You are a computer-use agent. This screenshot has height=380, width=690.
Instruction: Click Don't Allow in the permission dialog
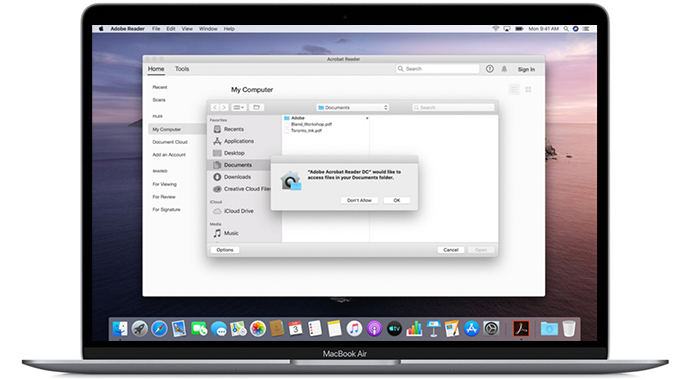[x=359, y=200]
